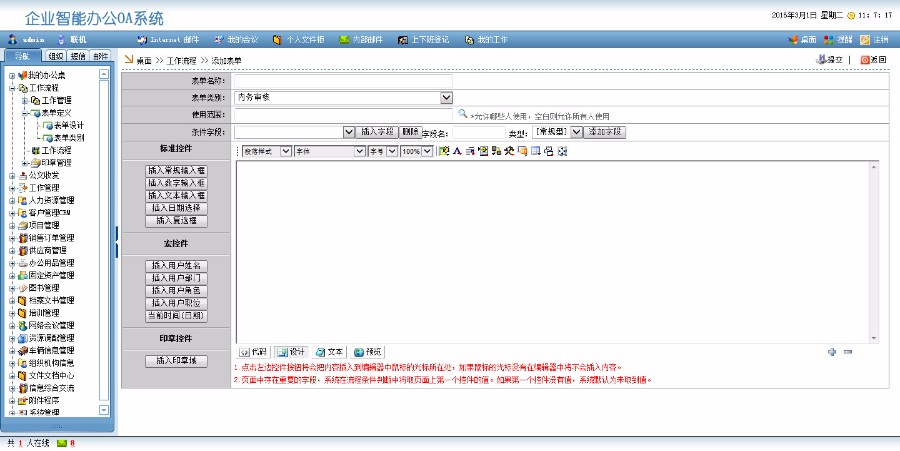Image resolution: width=900 pixels, height=451 pixels.
Task: Select 公文收发 in the tree
Action: click(x=44, y=176)
